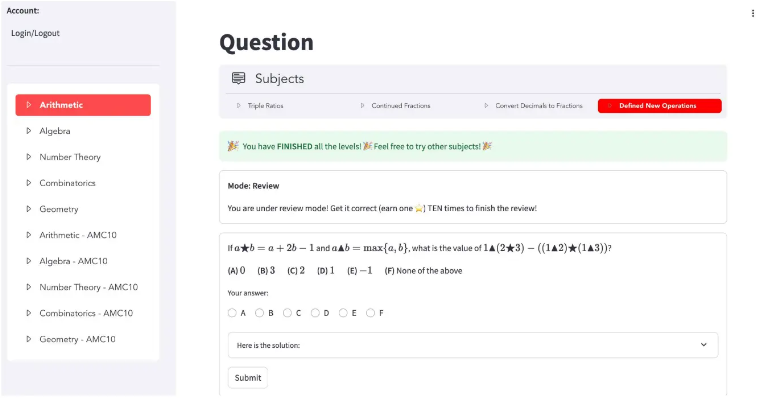Click the triangle icon beside Number Theory
This screenshot has height=412, width=768.
point(29,157)
